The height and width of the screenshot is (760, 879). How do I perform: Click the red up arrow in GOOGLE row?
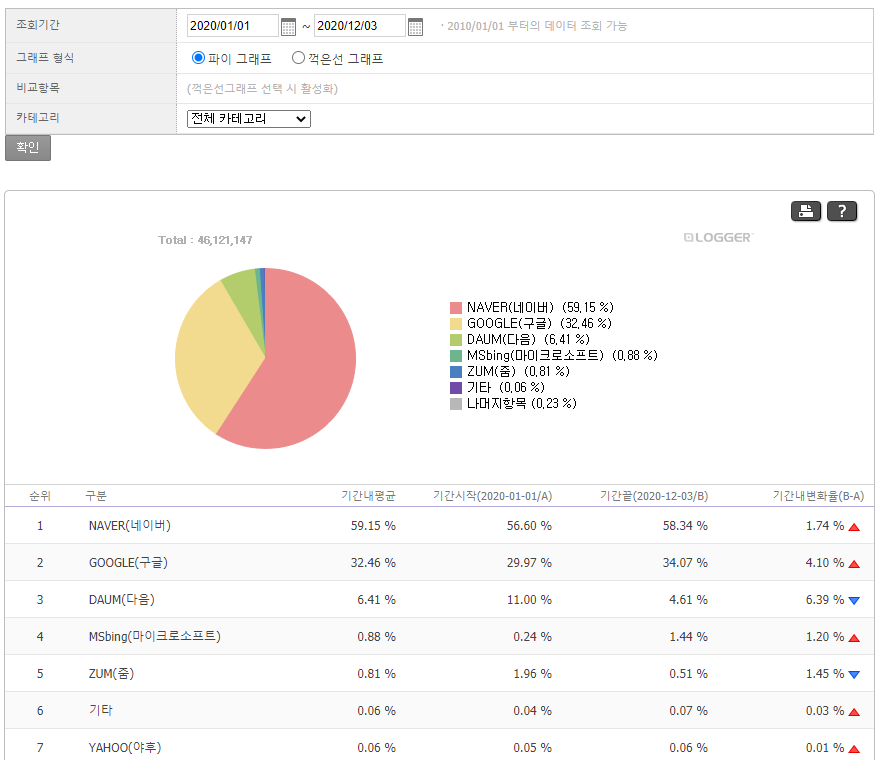[x=854, y=564]
